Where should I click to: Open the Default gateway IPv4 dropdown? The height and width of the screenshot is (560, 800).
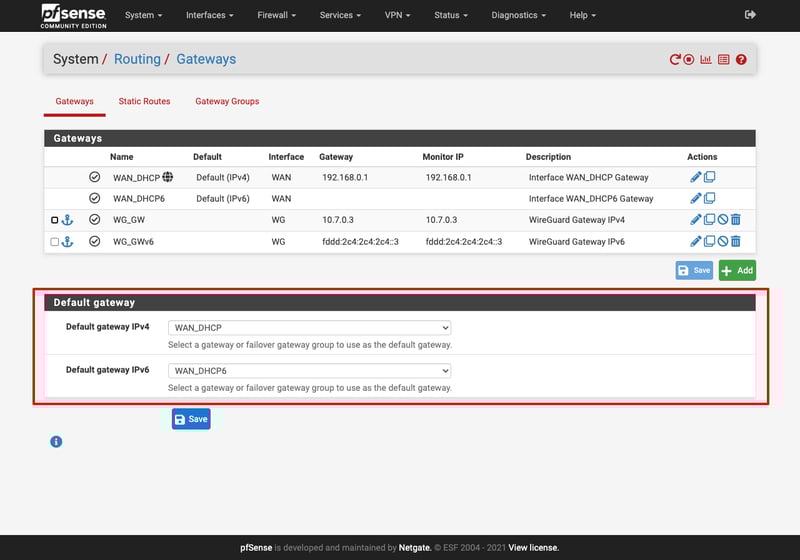click(309, 328)
